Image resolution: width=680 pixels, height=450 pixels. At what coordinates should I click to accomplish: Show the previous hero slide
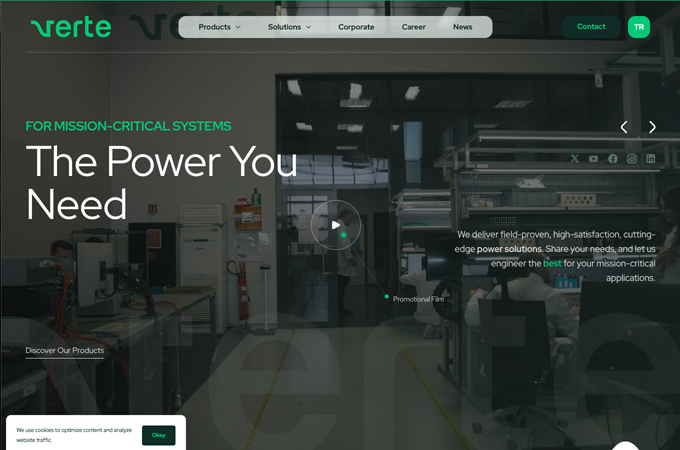click(624, 127)
